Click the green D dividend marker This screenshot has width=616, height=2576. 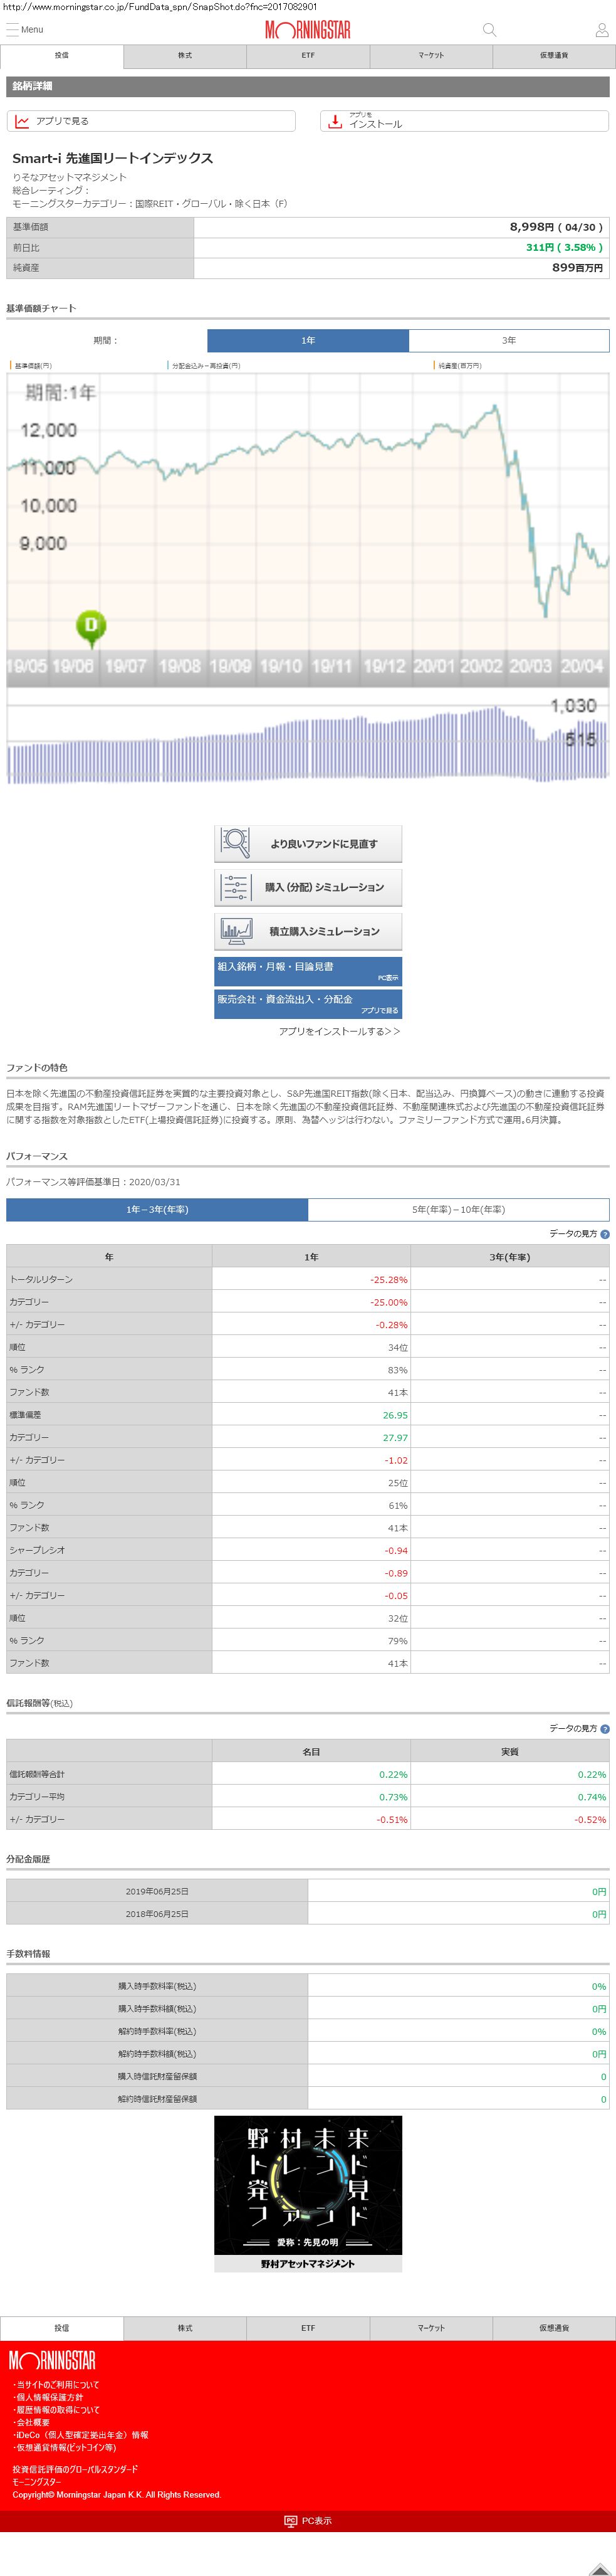[91, 627]
